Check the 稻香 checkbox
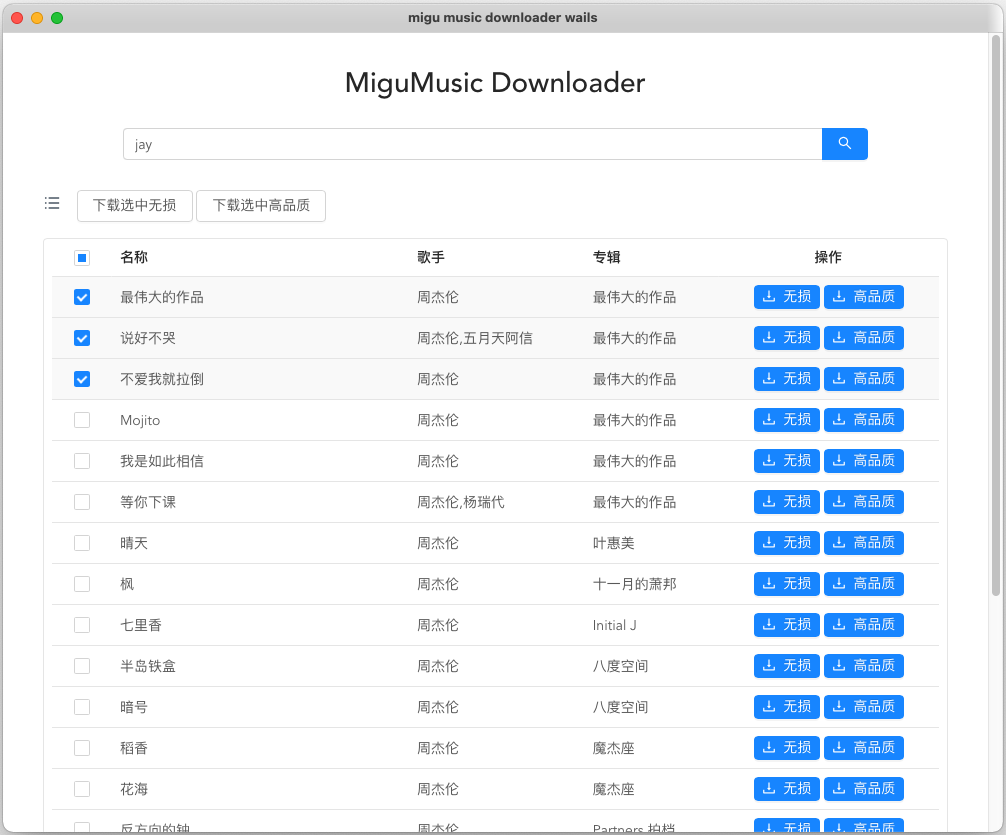Screen dimensions: 1006x835 (x=82, y=748)
